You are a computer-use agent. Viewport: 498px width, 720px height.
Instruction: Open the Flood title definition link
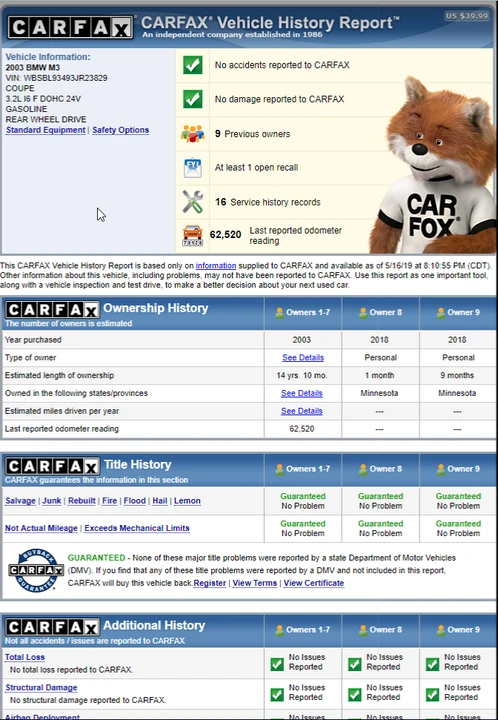[x=134, y=501]
